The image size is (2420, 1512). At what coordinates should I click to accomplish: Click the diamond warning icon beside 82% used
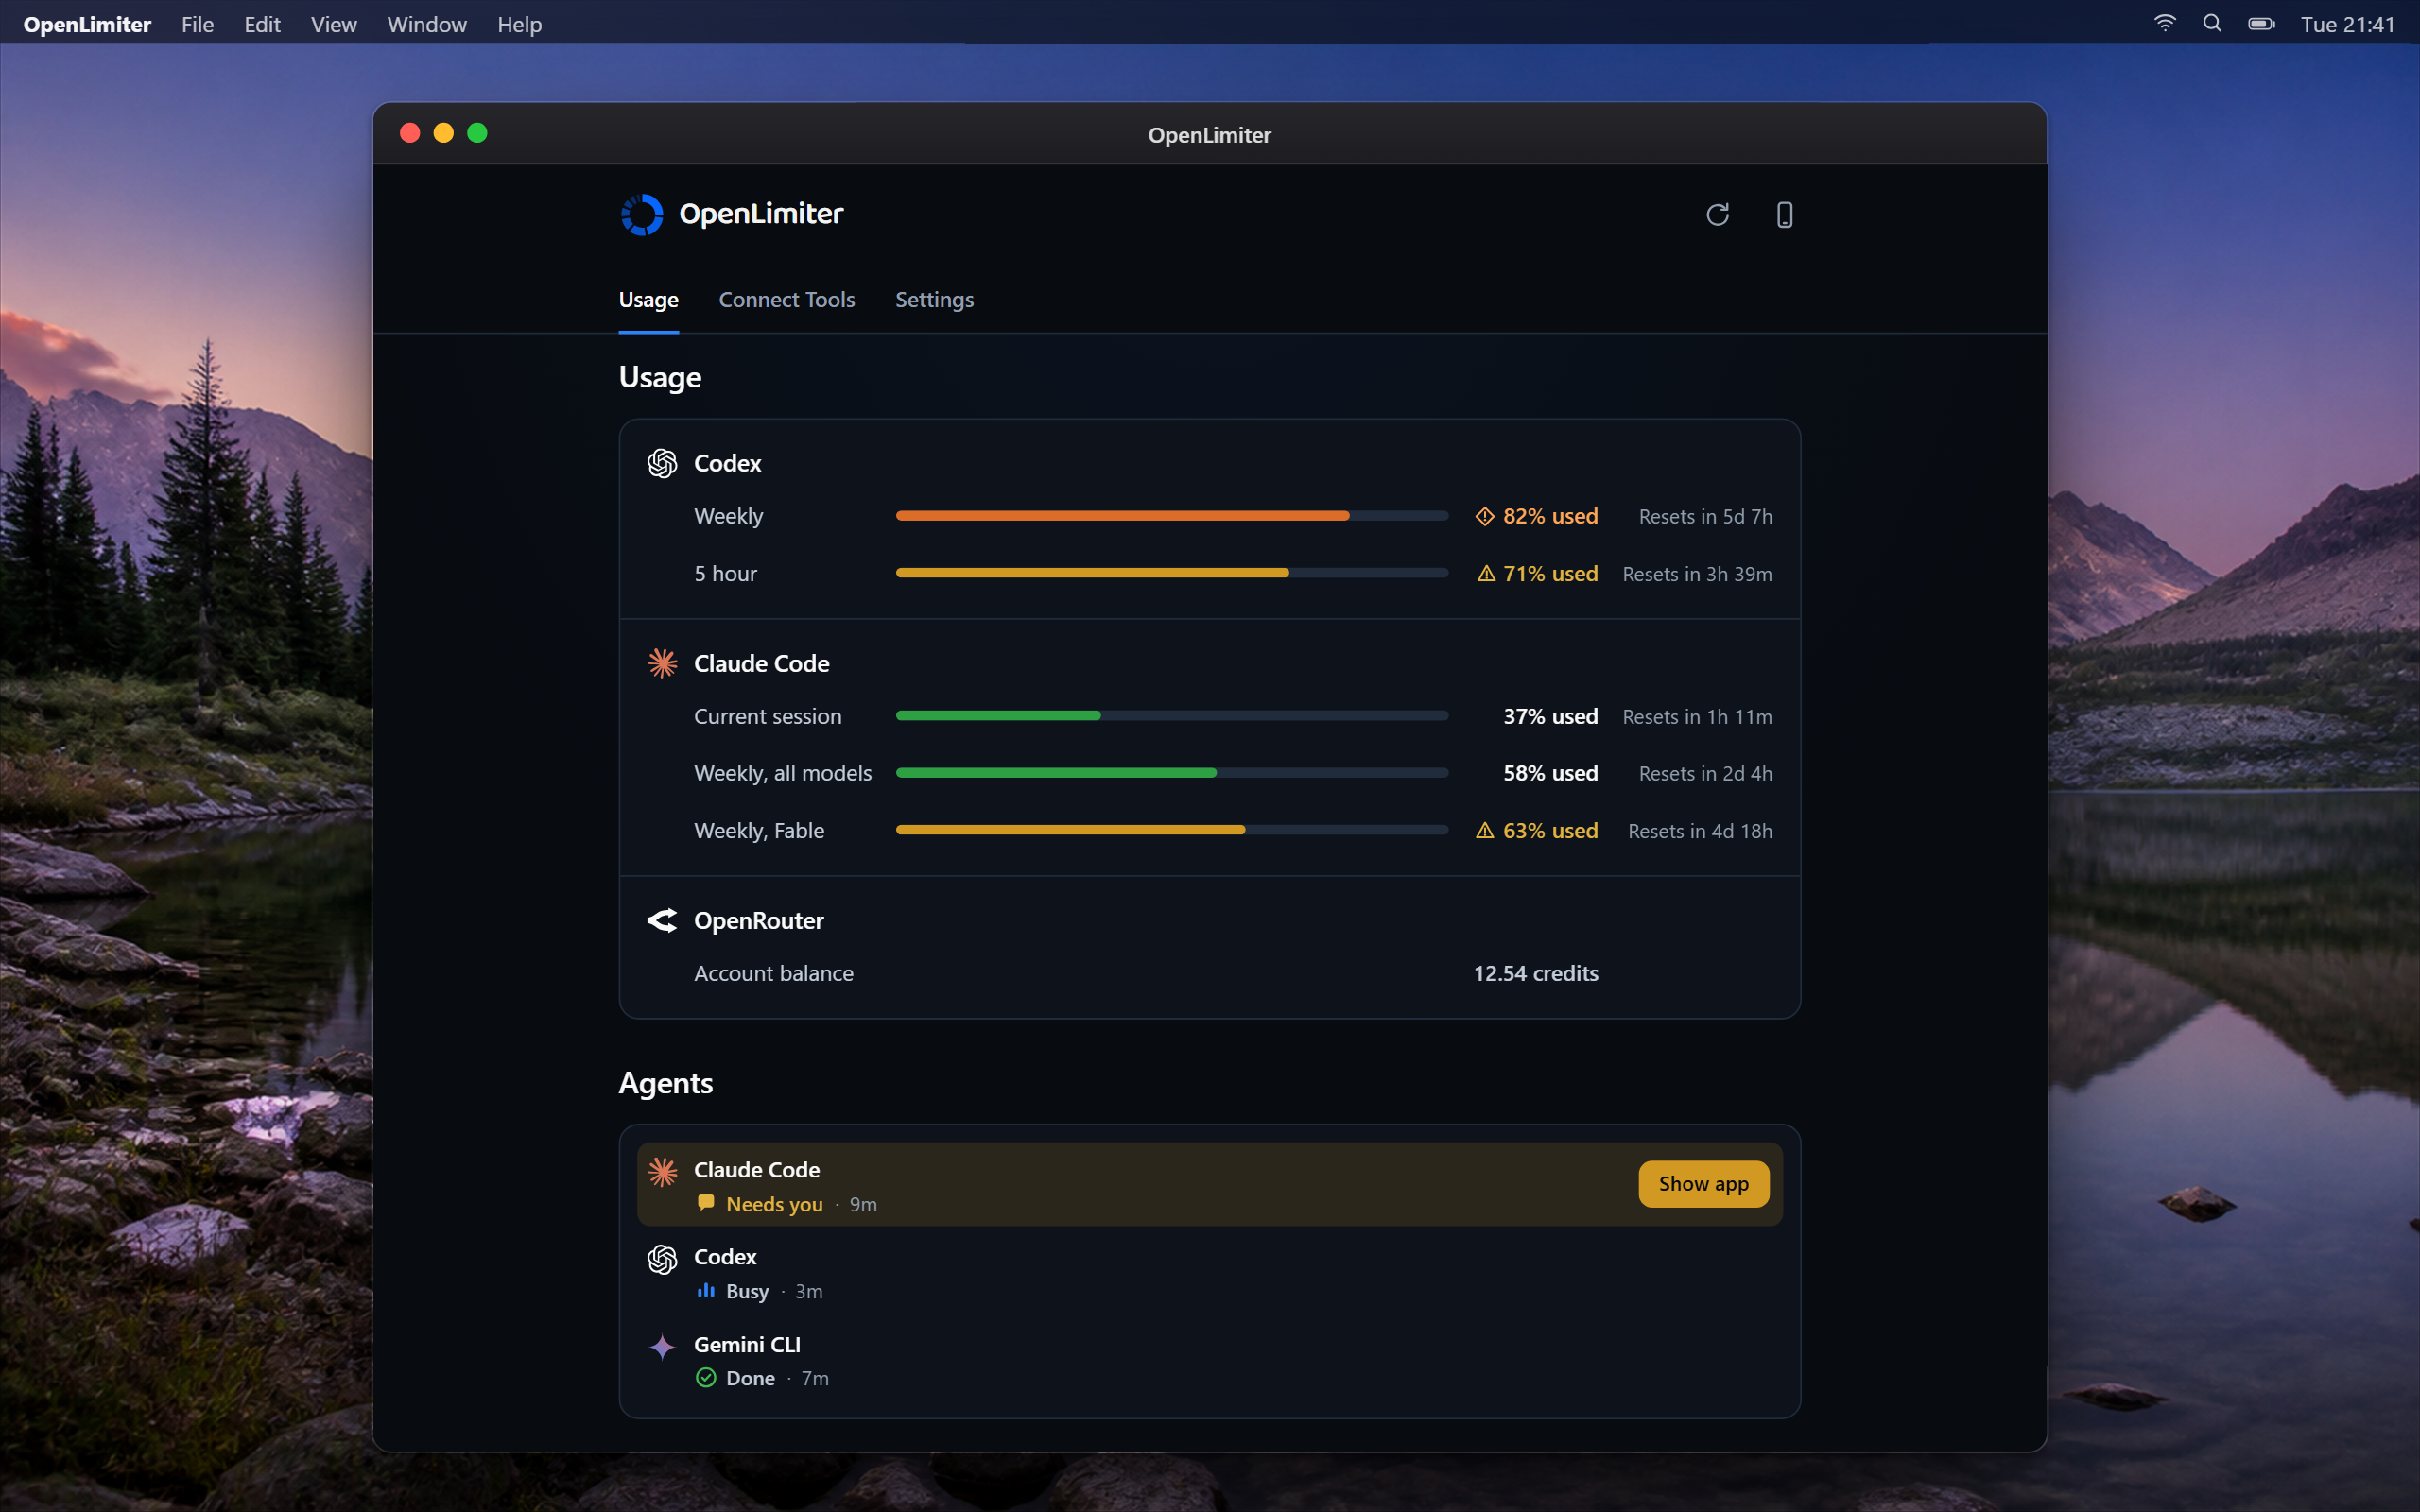pyautogui.click(x=1485, y=516)
